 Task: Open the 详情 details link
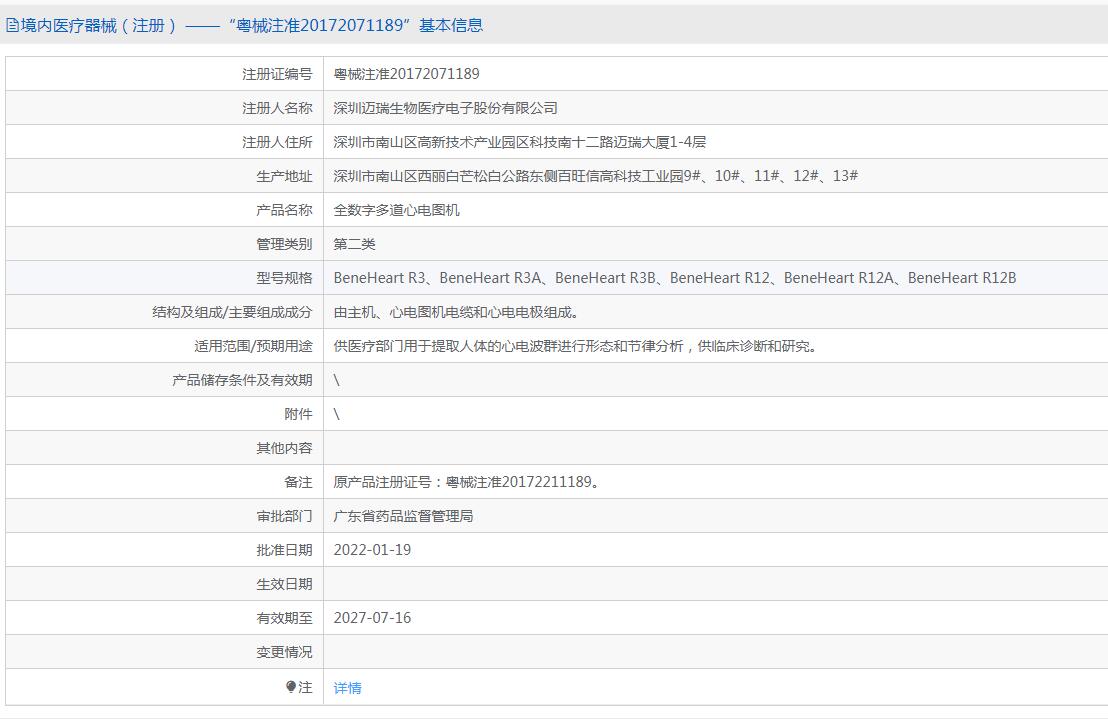click(348, 688)
